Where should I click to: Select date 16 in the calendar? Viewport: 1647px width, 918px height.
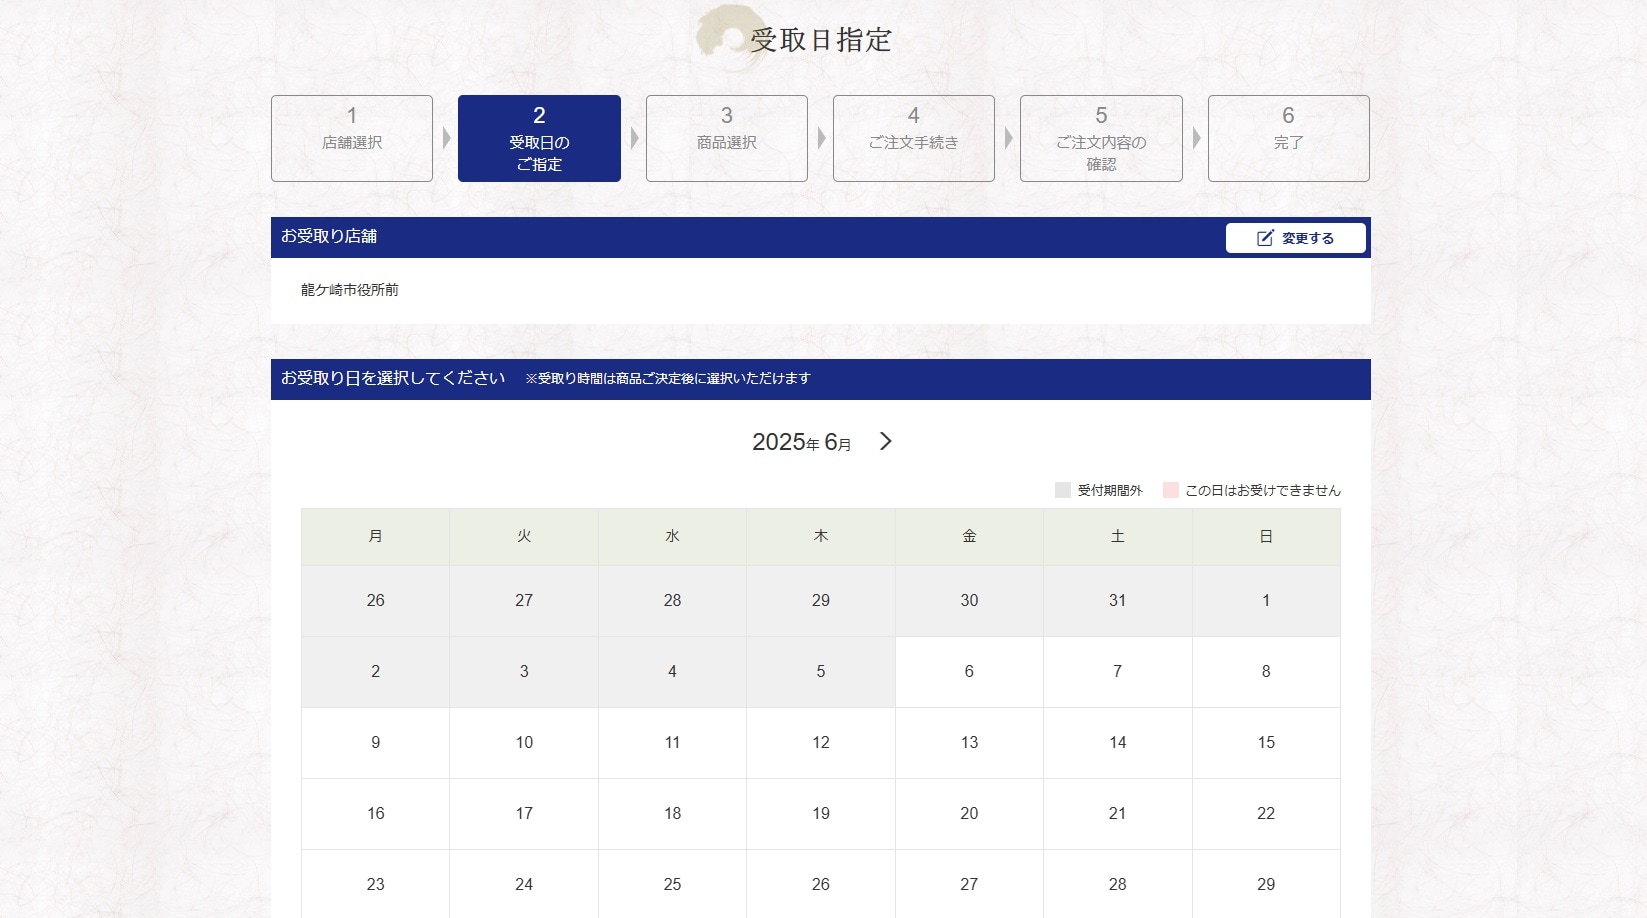(x=376, y=814)
